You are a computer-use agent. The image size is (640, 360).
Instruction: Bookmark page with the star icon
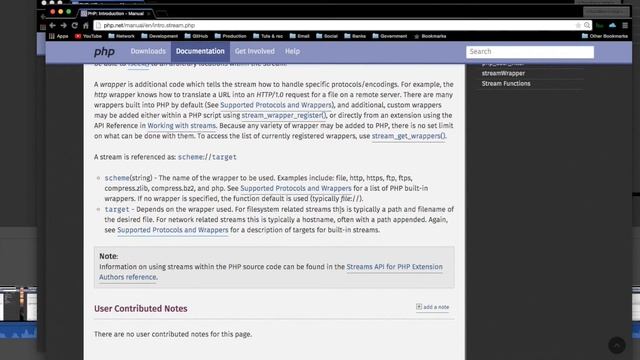click(578, 25)
